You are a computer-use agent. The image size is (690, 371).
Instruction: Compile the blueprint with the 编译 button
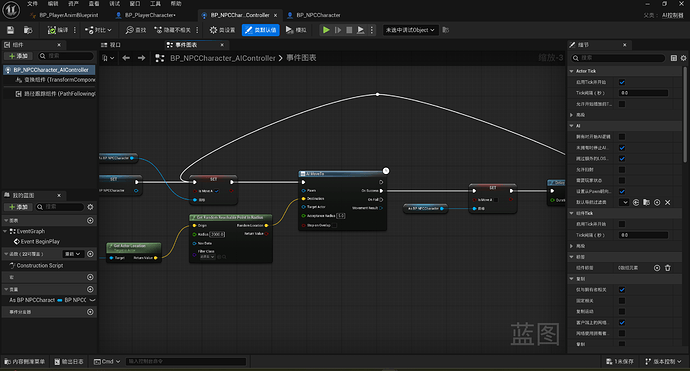pyautogui.click(x=58, y=30)
